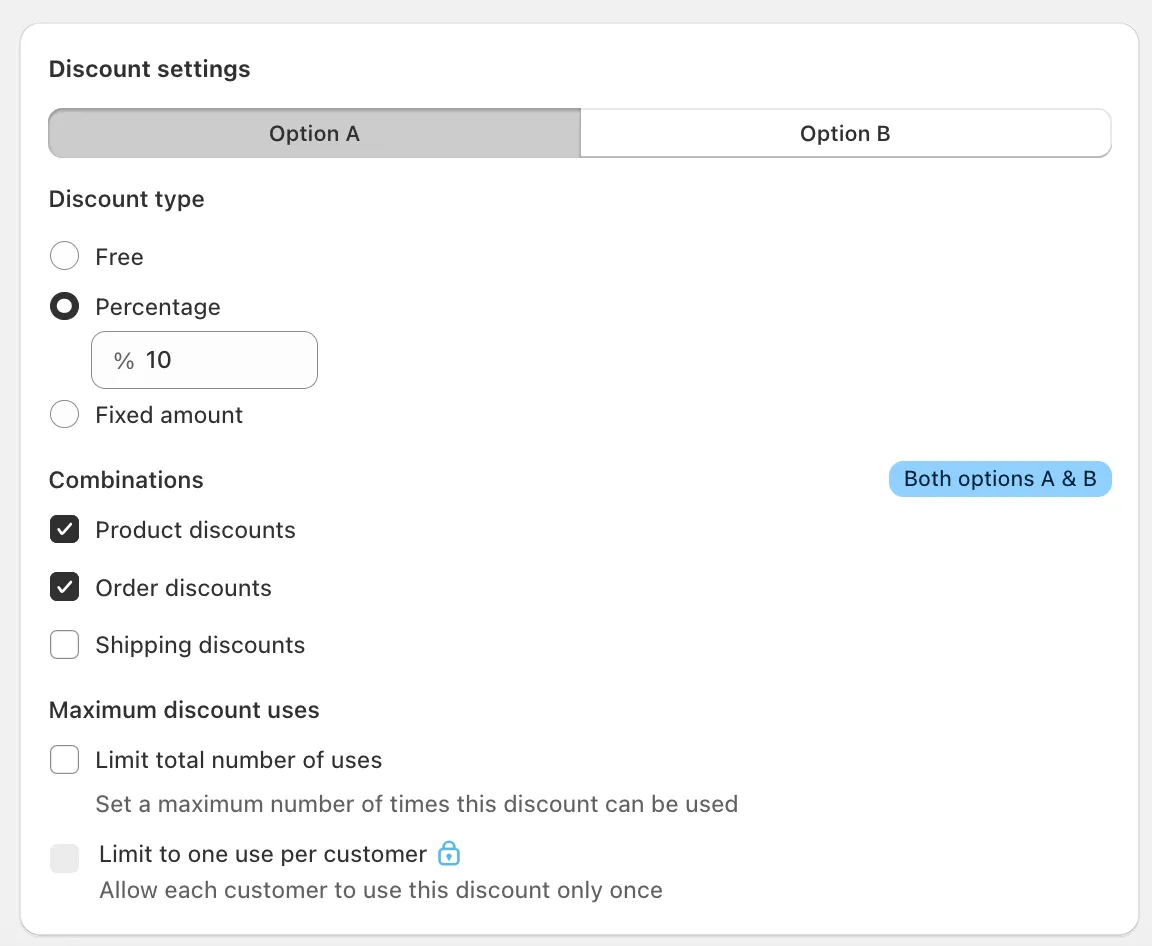Click the 'Free' option label text
The image size is (1152, 946).
[119, 256]
